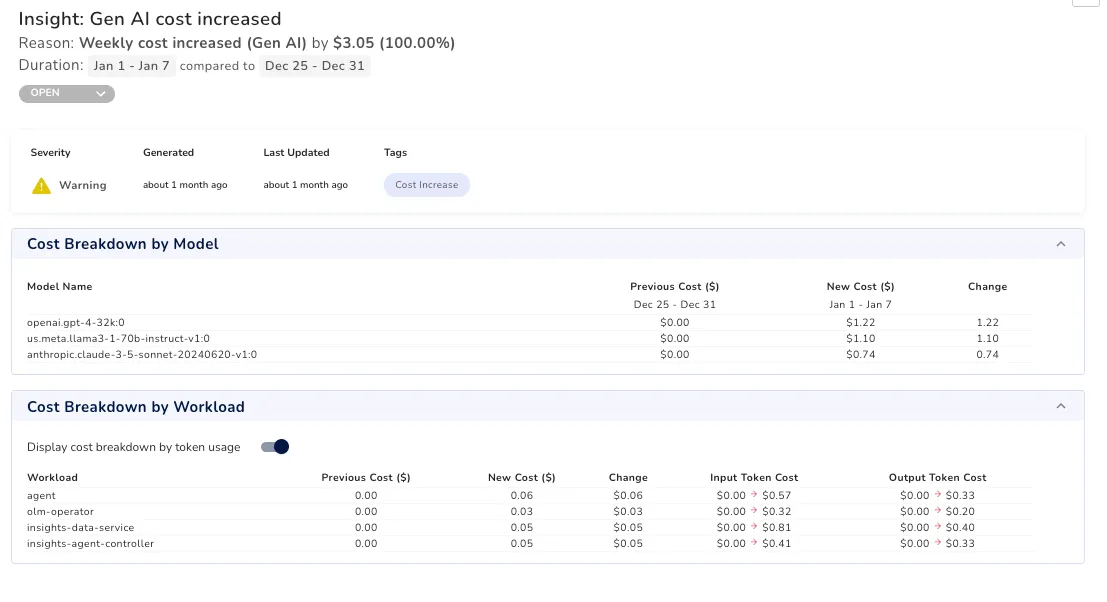Click the openai.gpt-4-32k:0 model row
Image resolution: width=1107 pixels, height=602 pixels.
[529, 323]
